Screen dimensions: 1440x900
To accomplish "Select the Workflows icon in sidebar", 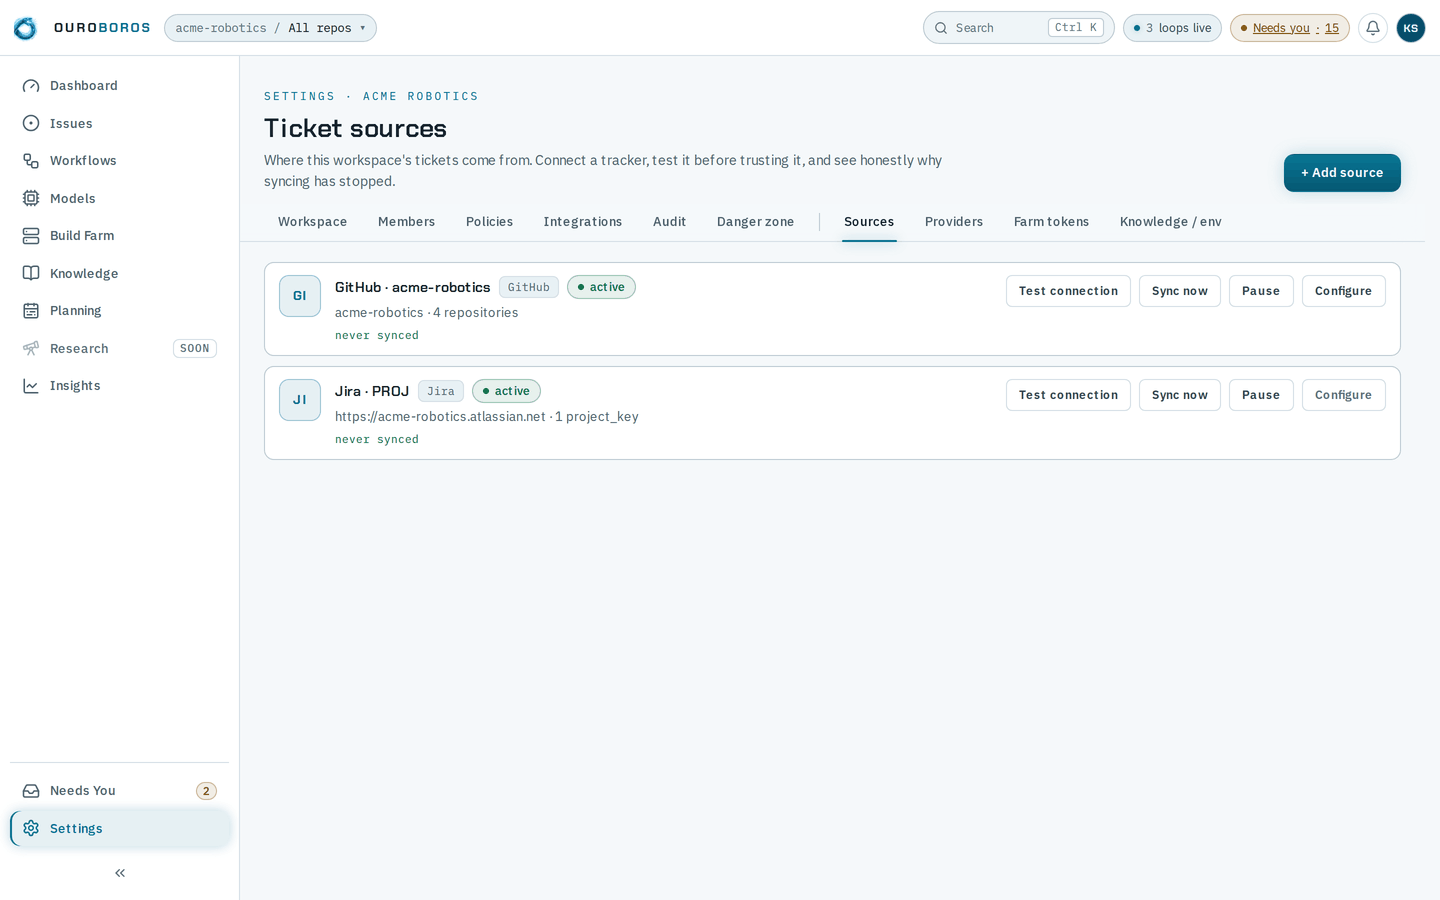I will coord(31,161).
